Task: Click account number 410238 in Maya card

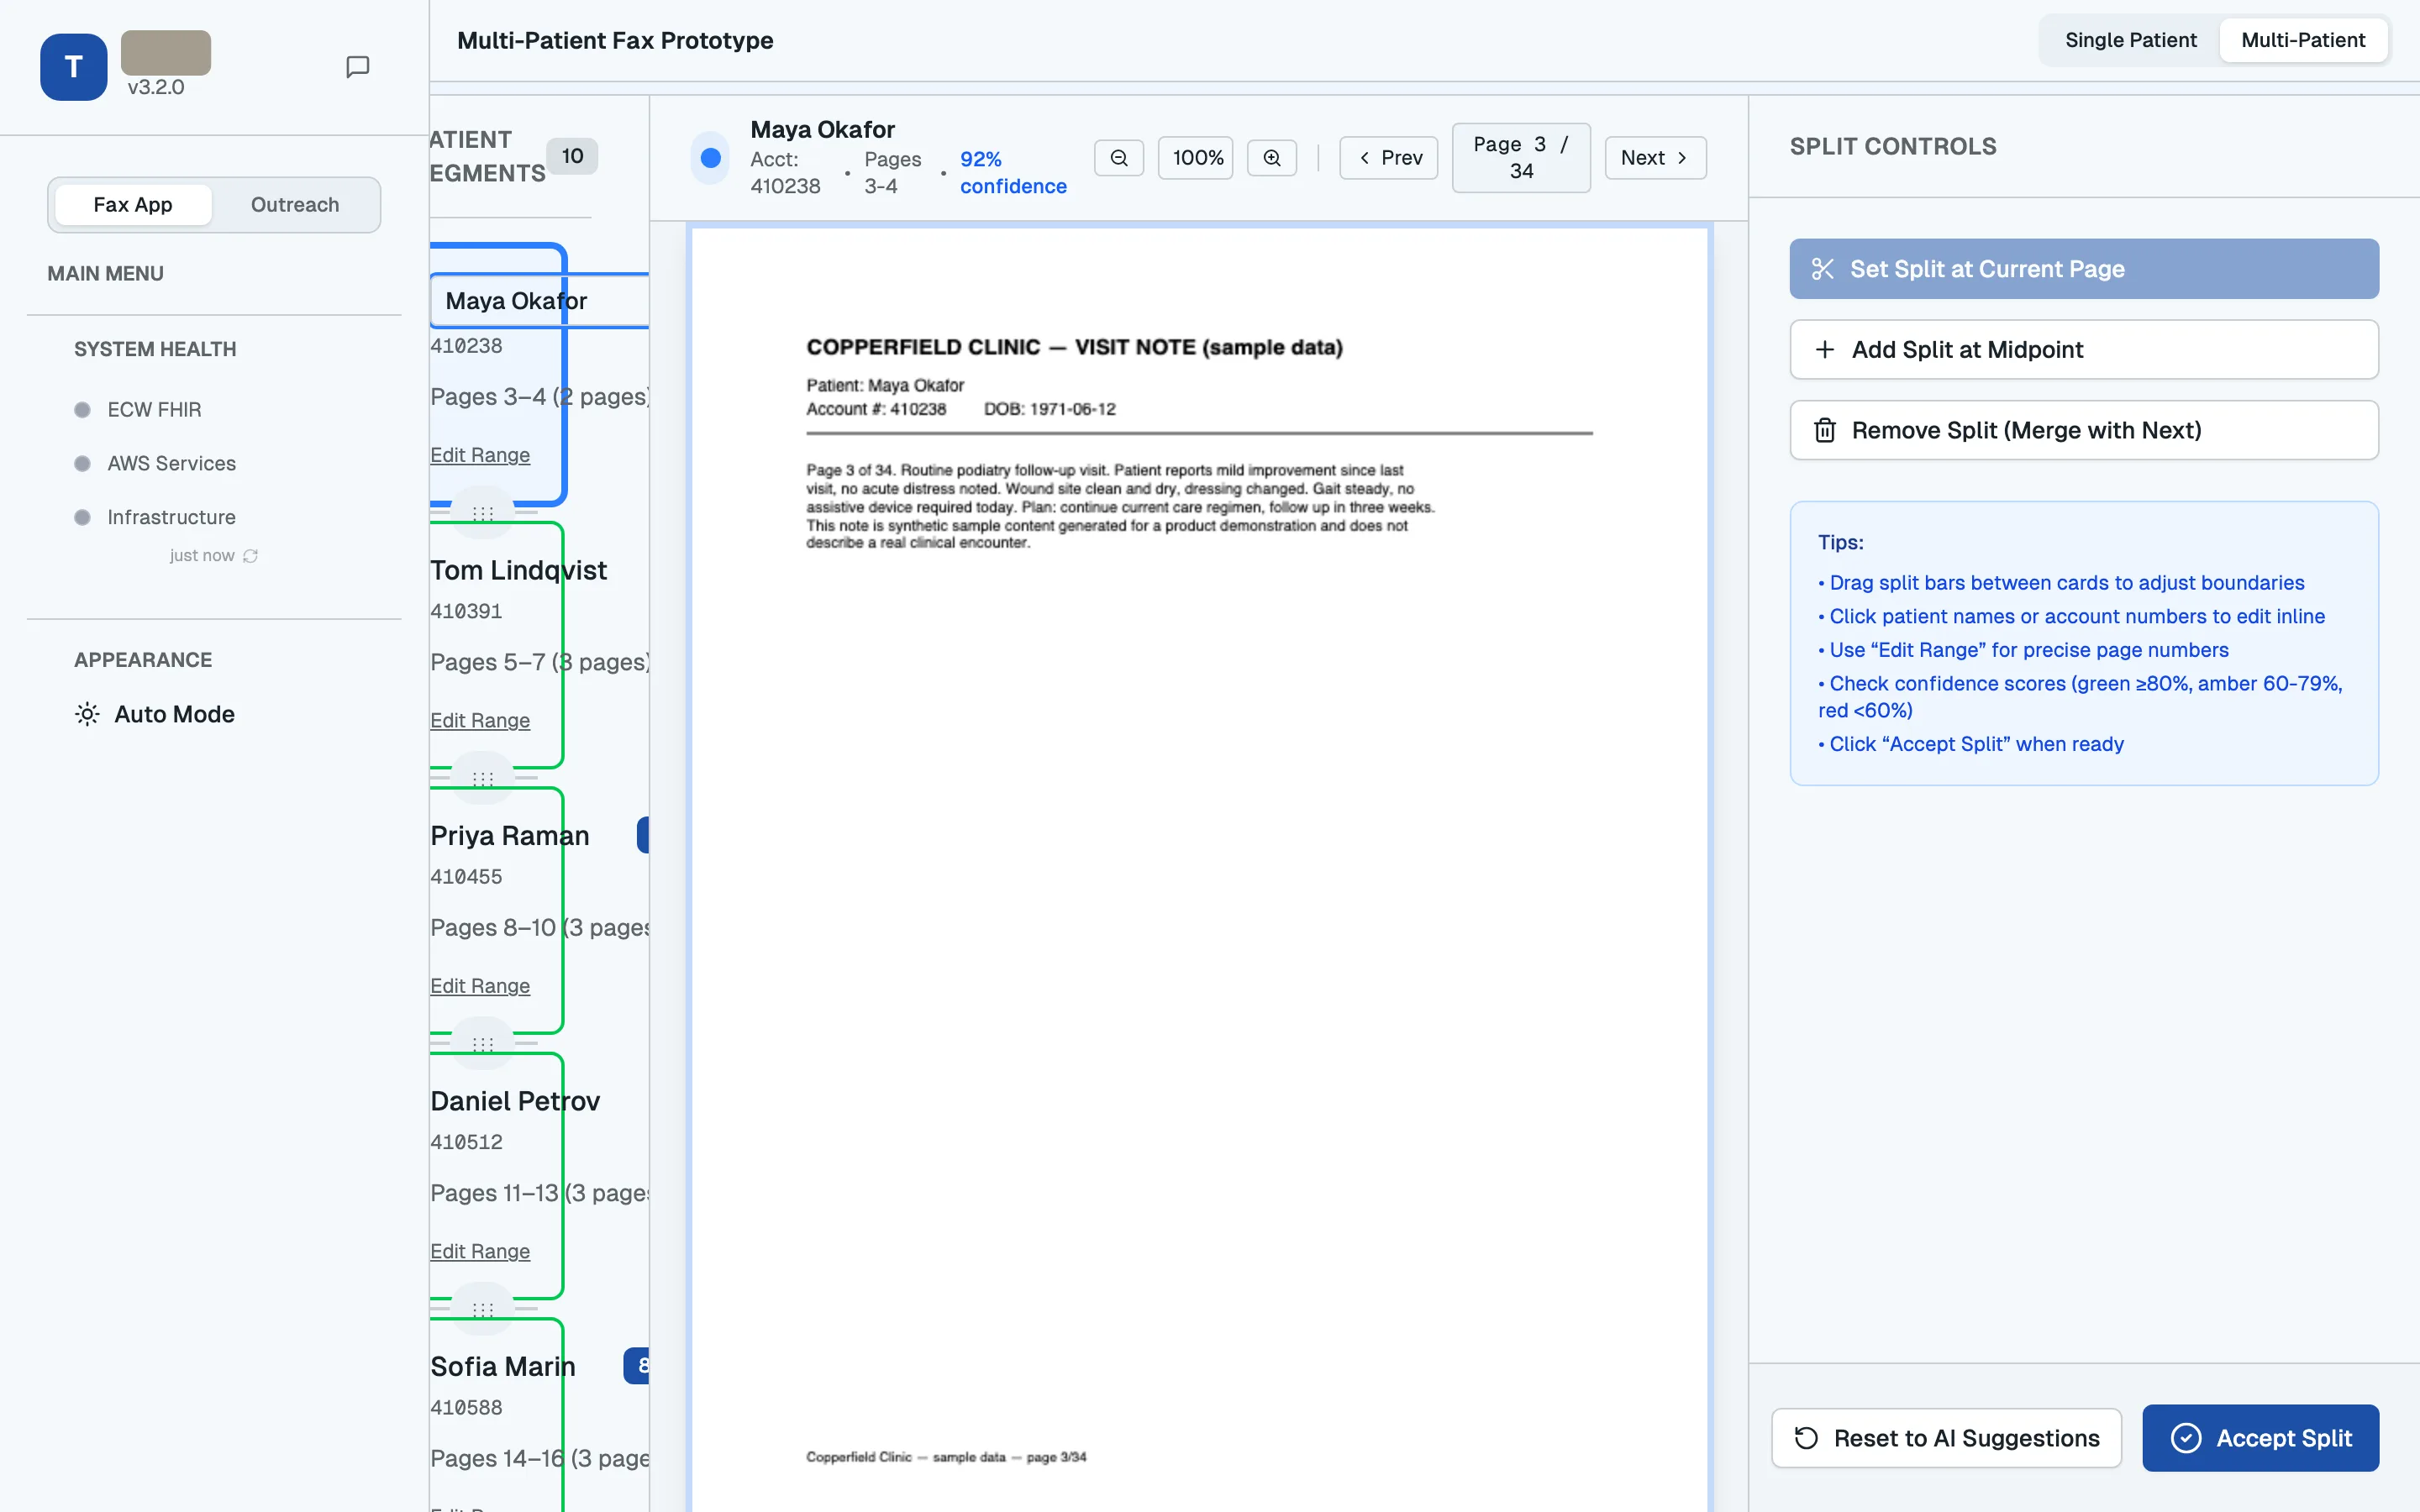Action: pos(466,346)
